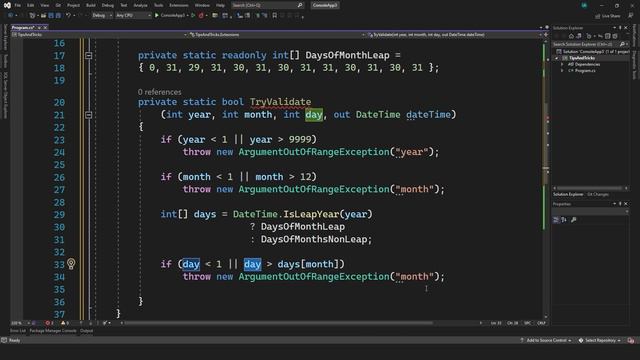Open the Build menu

point(91,5)
